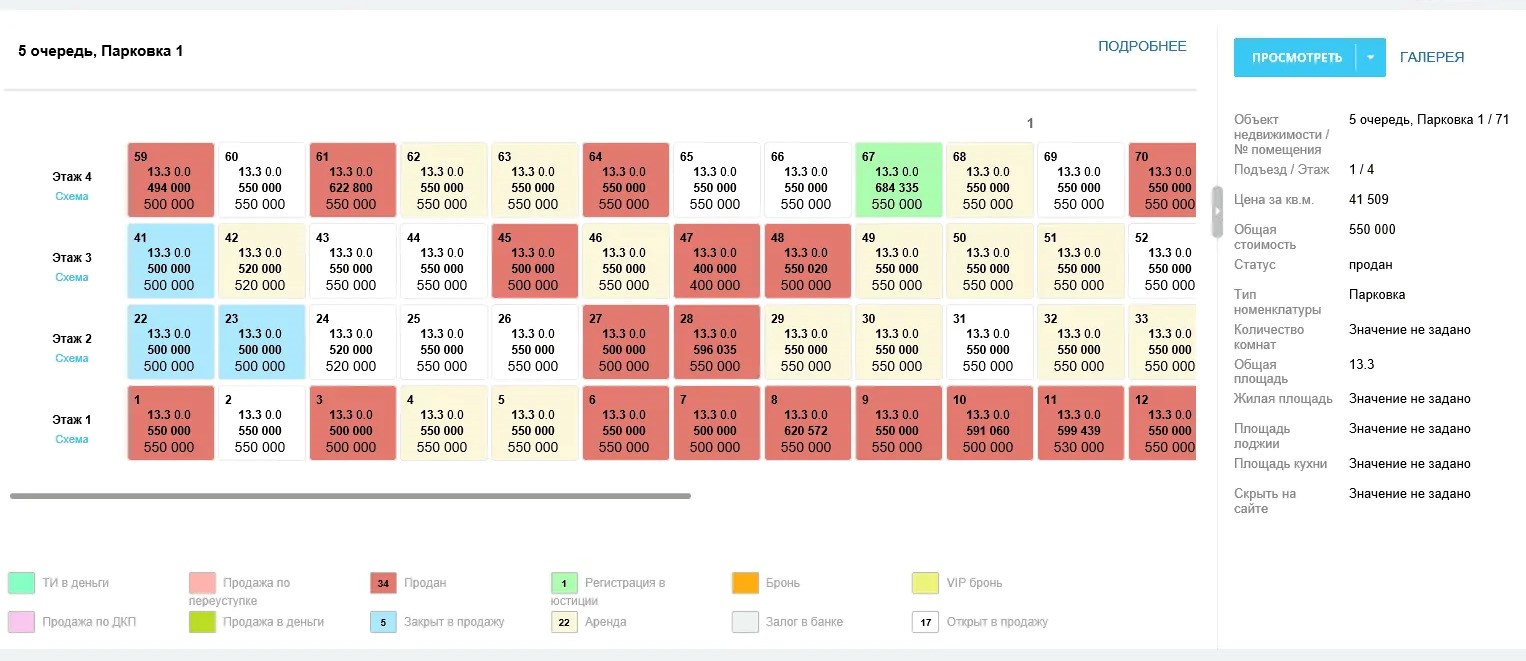Click the Закрыт в продажу legend icon

tap(383, 622)
